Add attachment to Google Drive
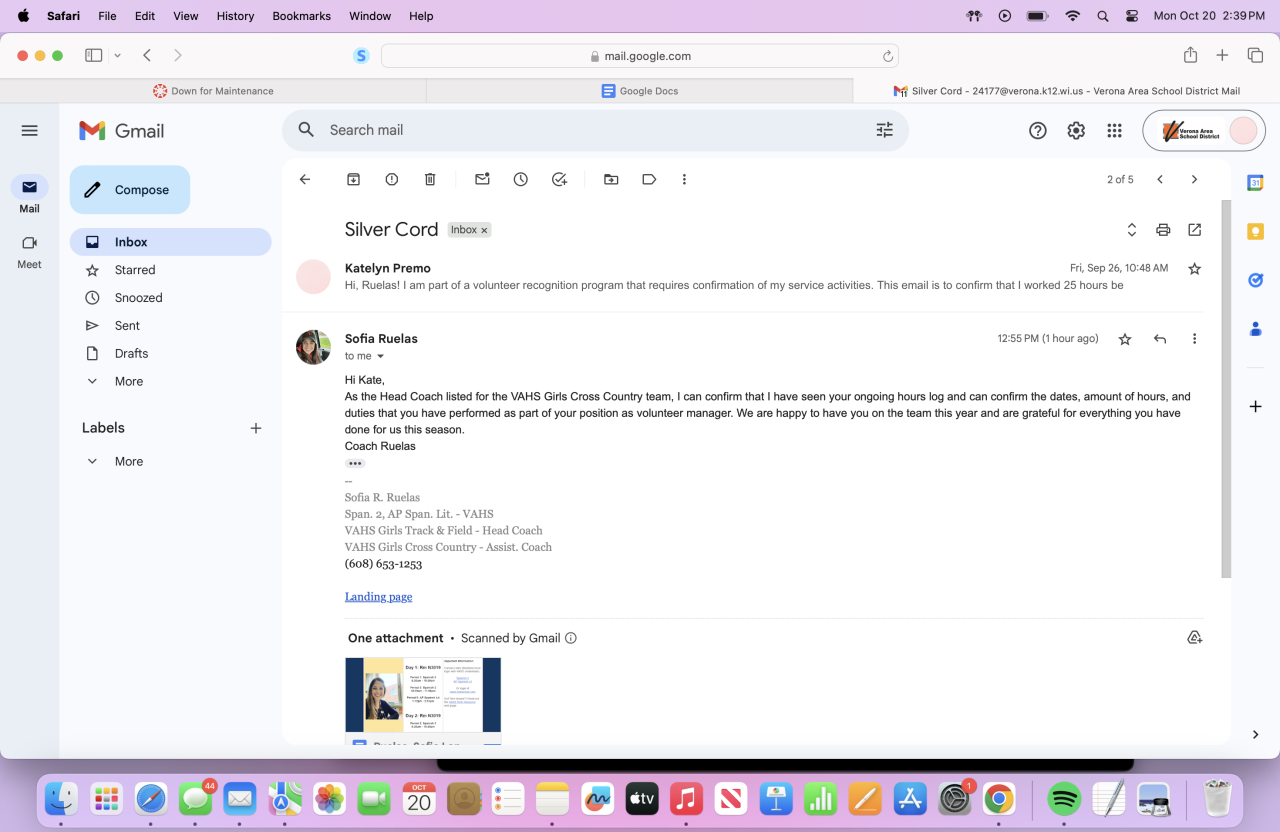This screenshot has width=1280, height=832. 1194,637
